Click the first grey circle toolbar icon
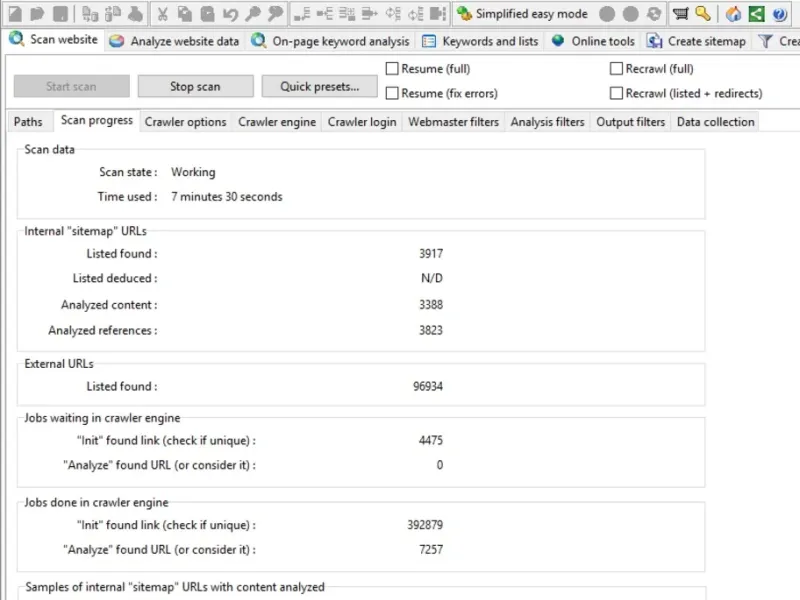800x600 pixels. click(x=607, y=14)
